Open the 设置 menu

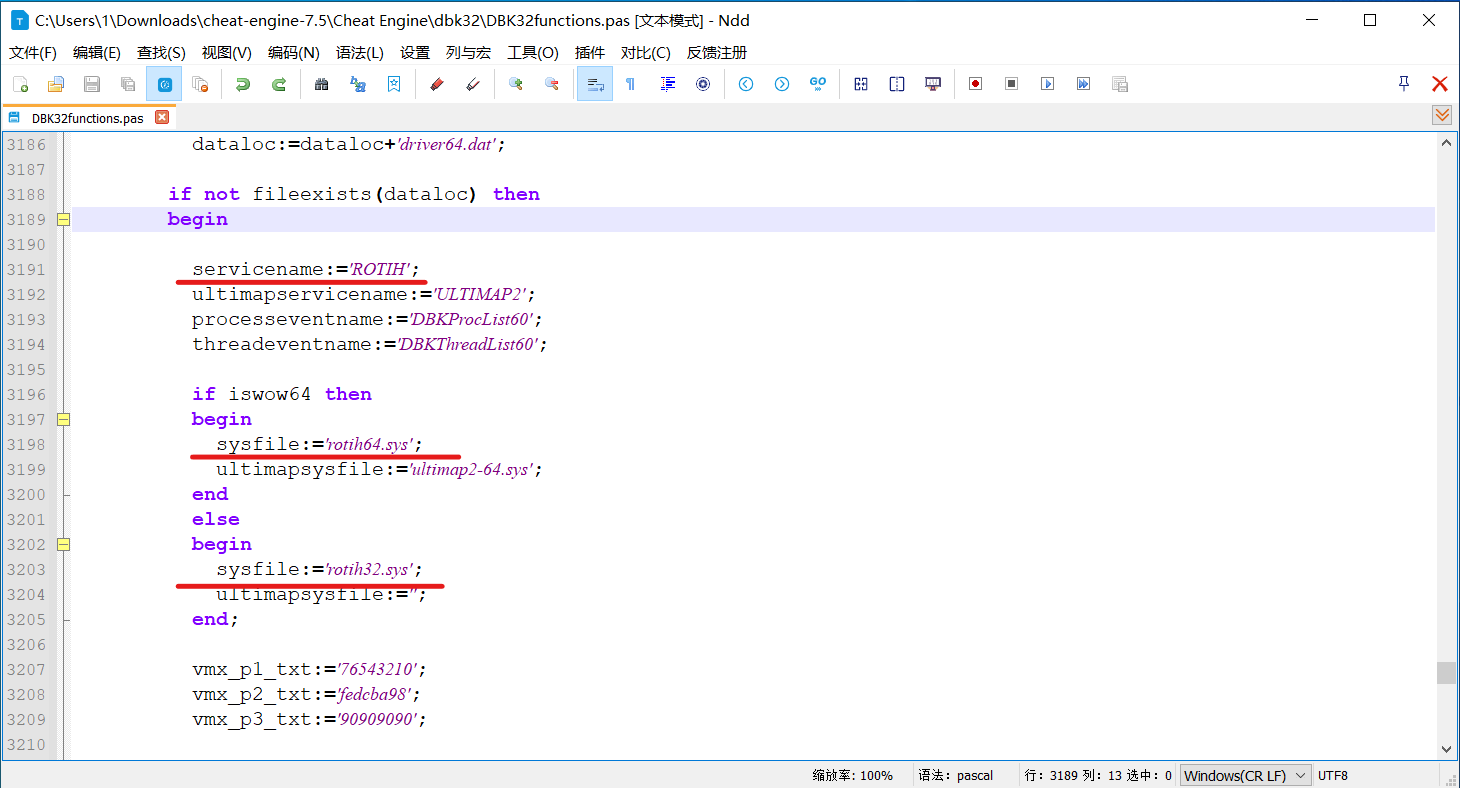415,53
